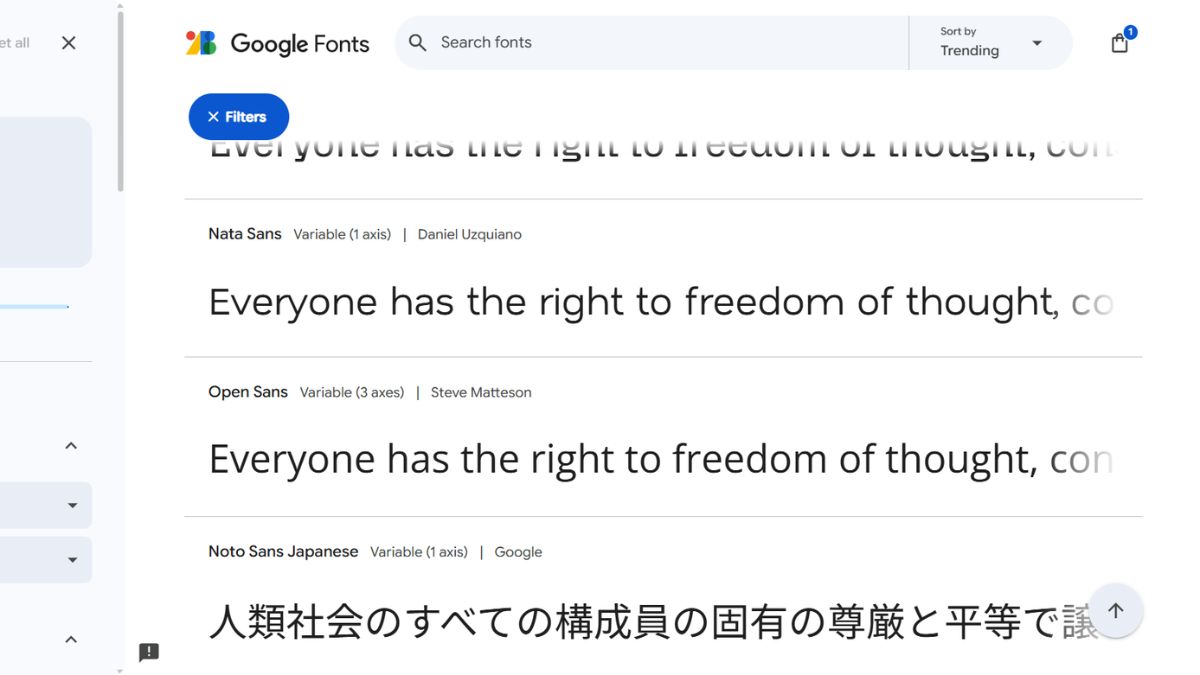Viewport: 1200px width, 675px height.
Task: View designer Steve Matteson
Action: tap(481, 393)
